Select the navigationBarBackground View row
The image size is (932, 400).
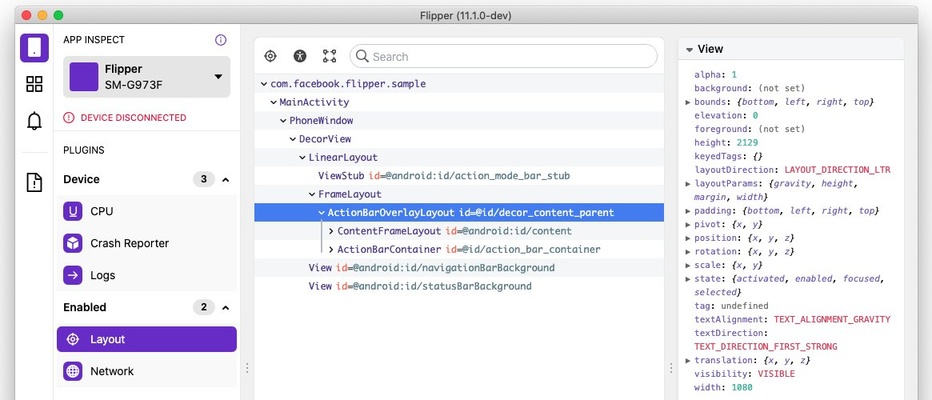(x=459, y=268)
